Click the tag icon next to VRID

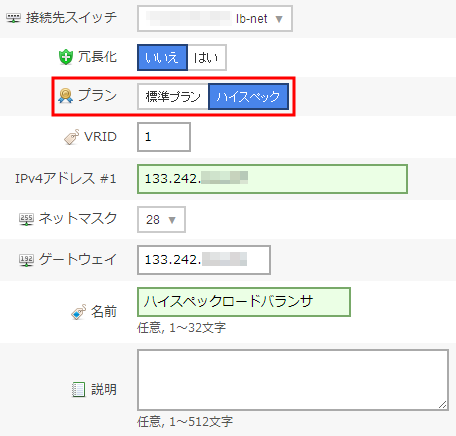(71, 137)
